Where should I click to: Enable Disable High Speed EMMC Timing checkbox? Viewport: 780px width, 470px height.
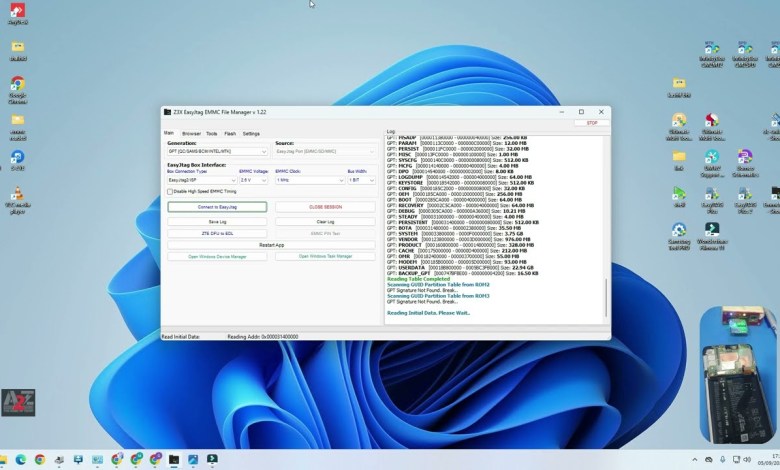[x=170, y=191]
